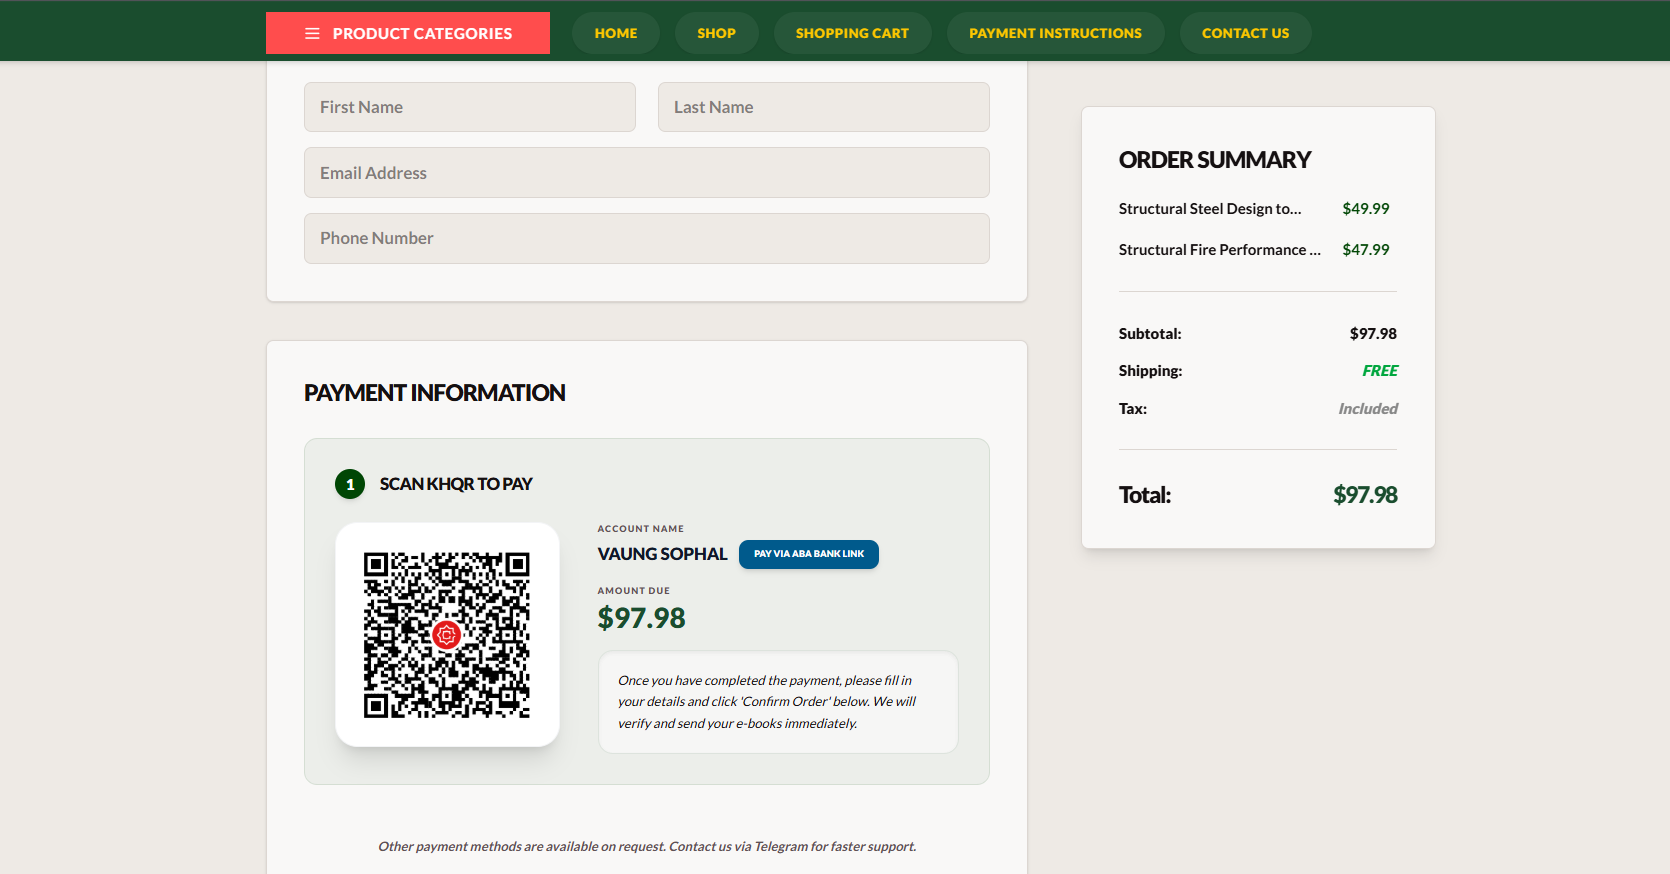Click the KHQR payment QR code
The image size is (1670, 874).
(x=447, y=635)
